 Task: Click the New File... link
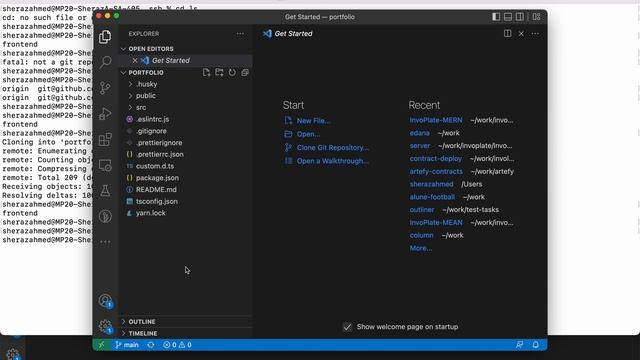[313, 121]
